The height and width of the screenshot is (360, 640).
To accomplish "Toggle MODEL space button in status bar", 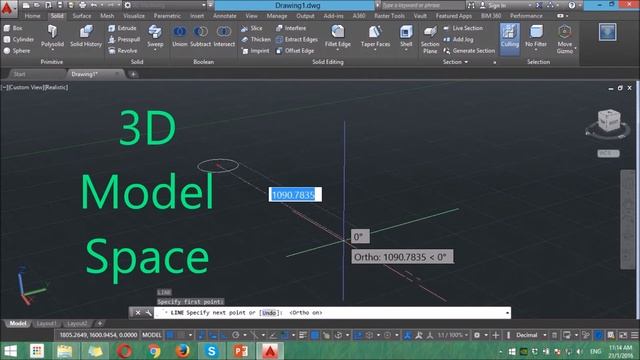I will pos(151,335).
